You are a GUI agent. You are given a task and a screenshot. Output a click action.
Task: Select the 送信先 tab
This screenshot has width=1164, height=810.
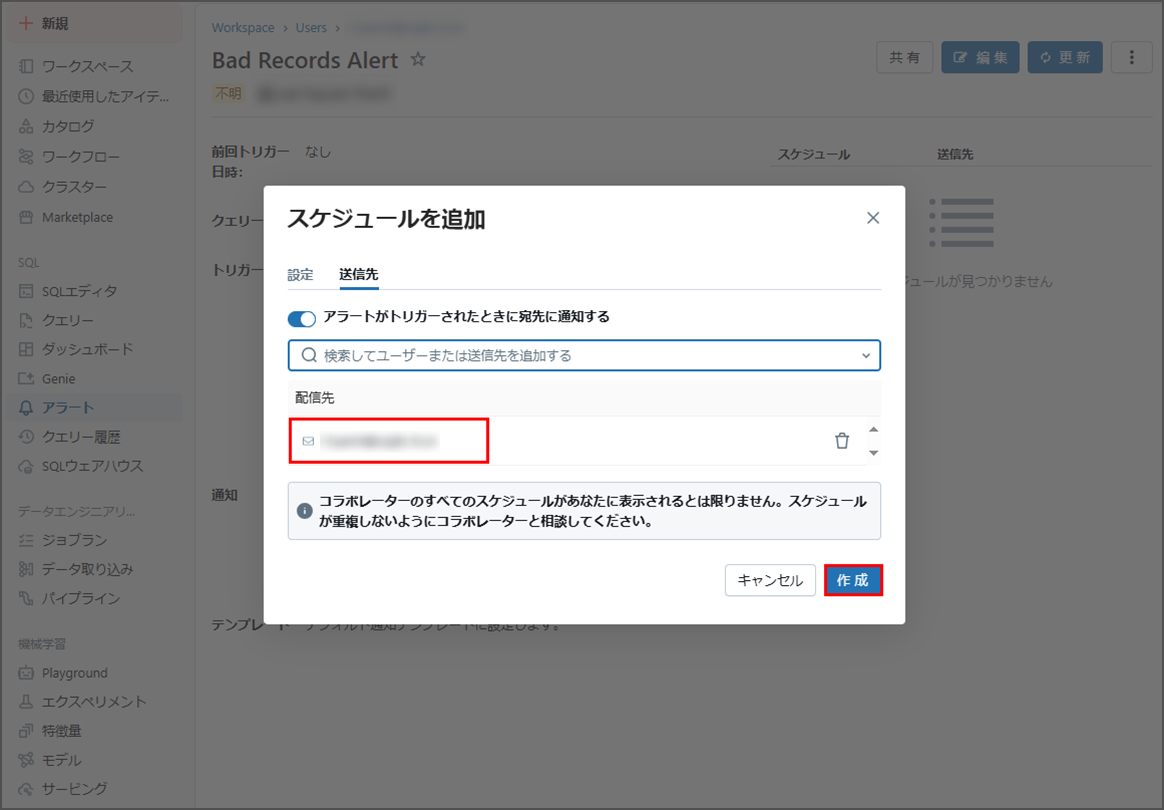359,274
